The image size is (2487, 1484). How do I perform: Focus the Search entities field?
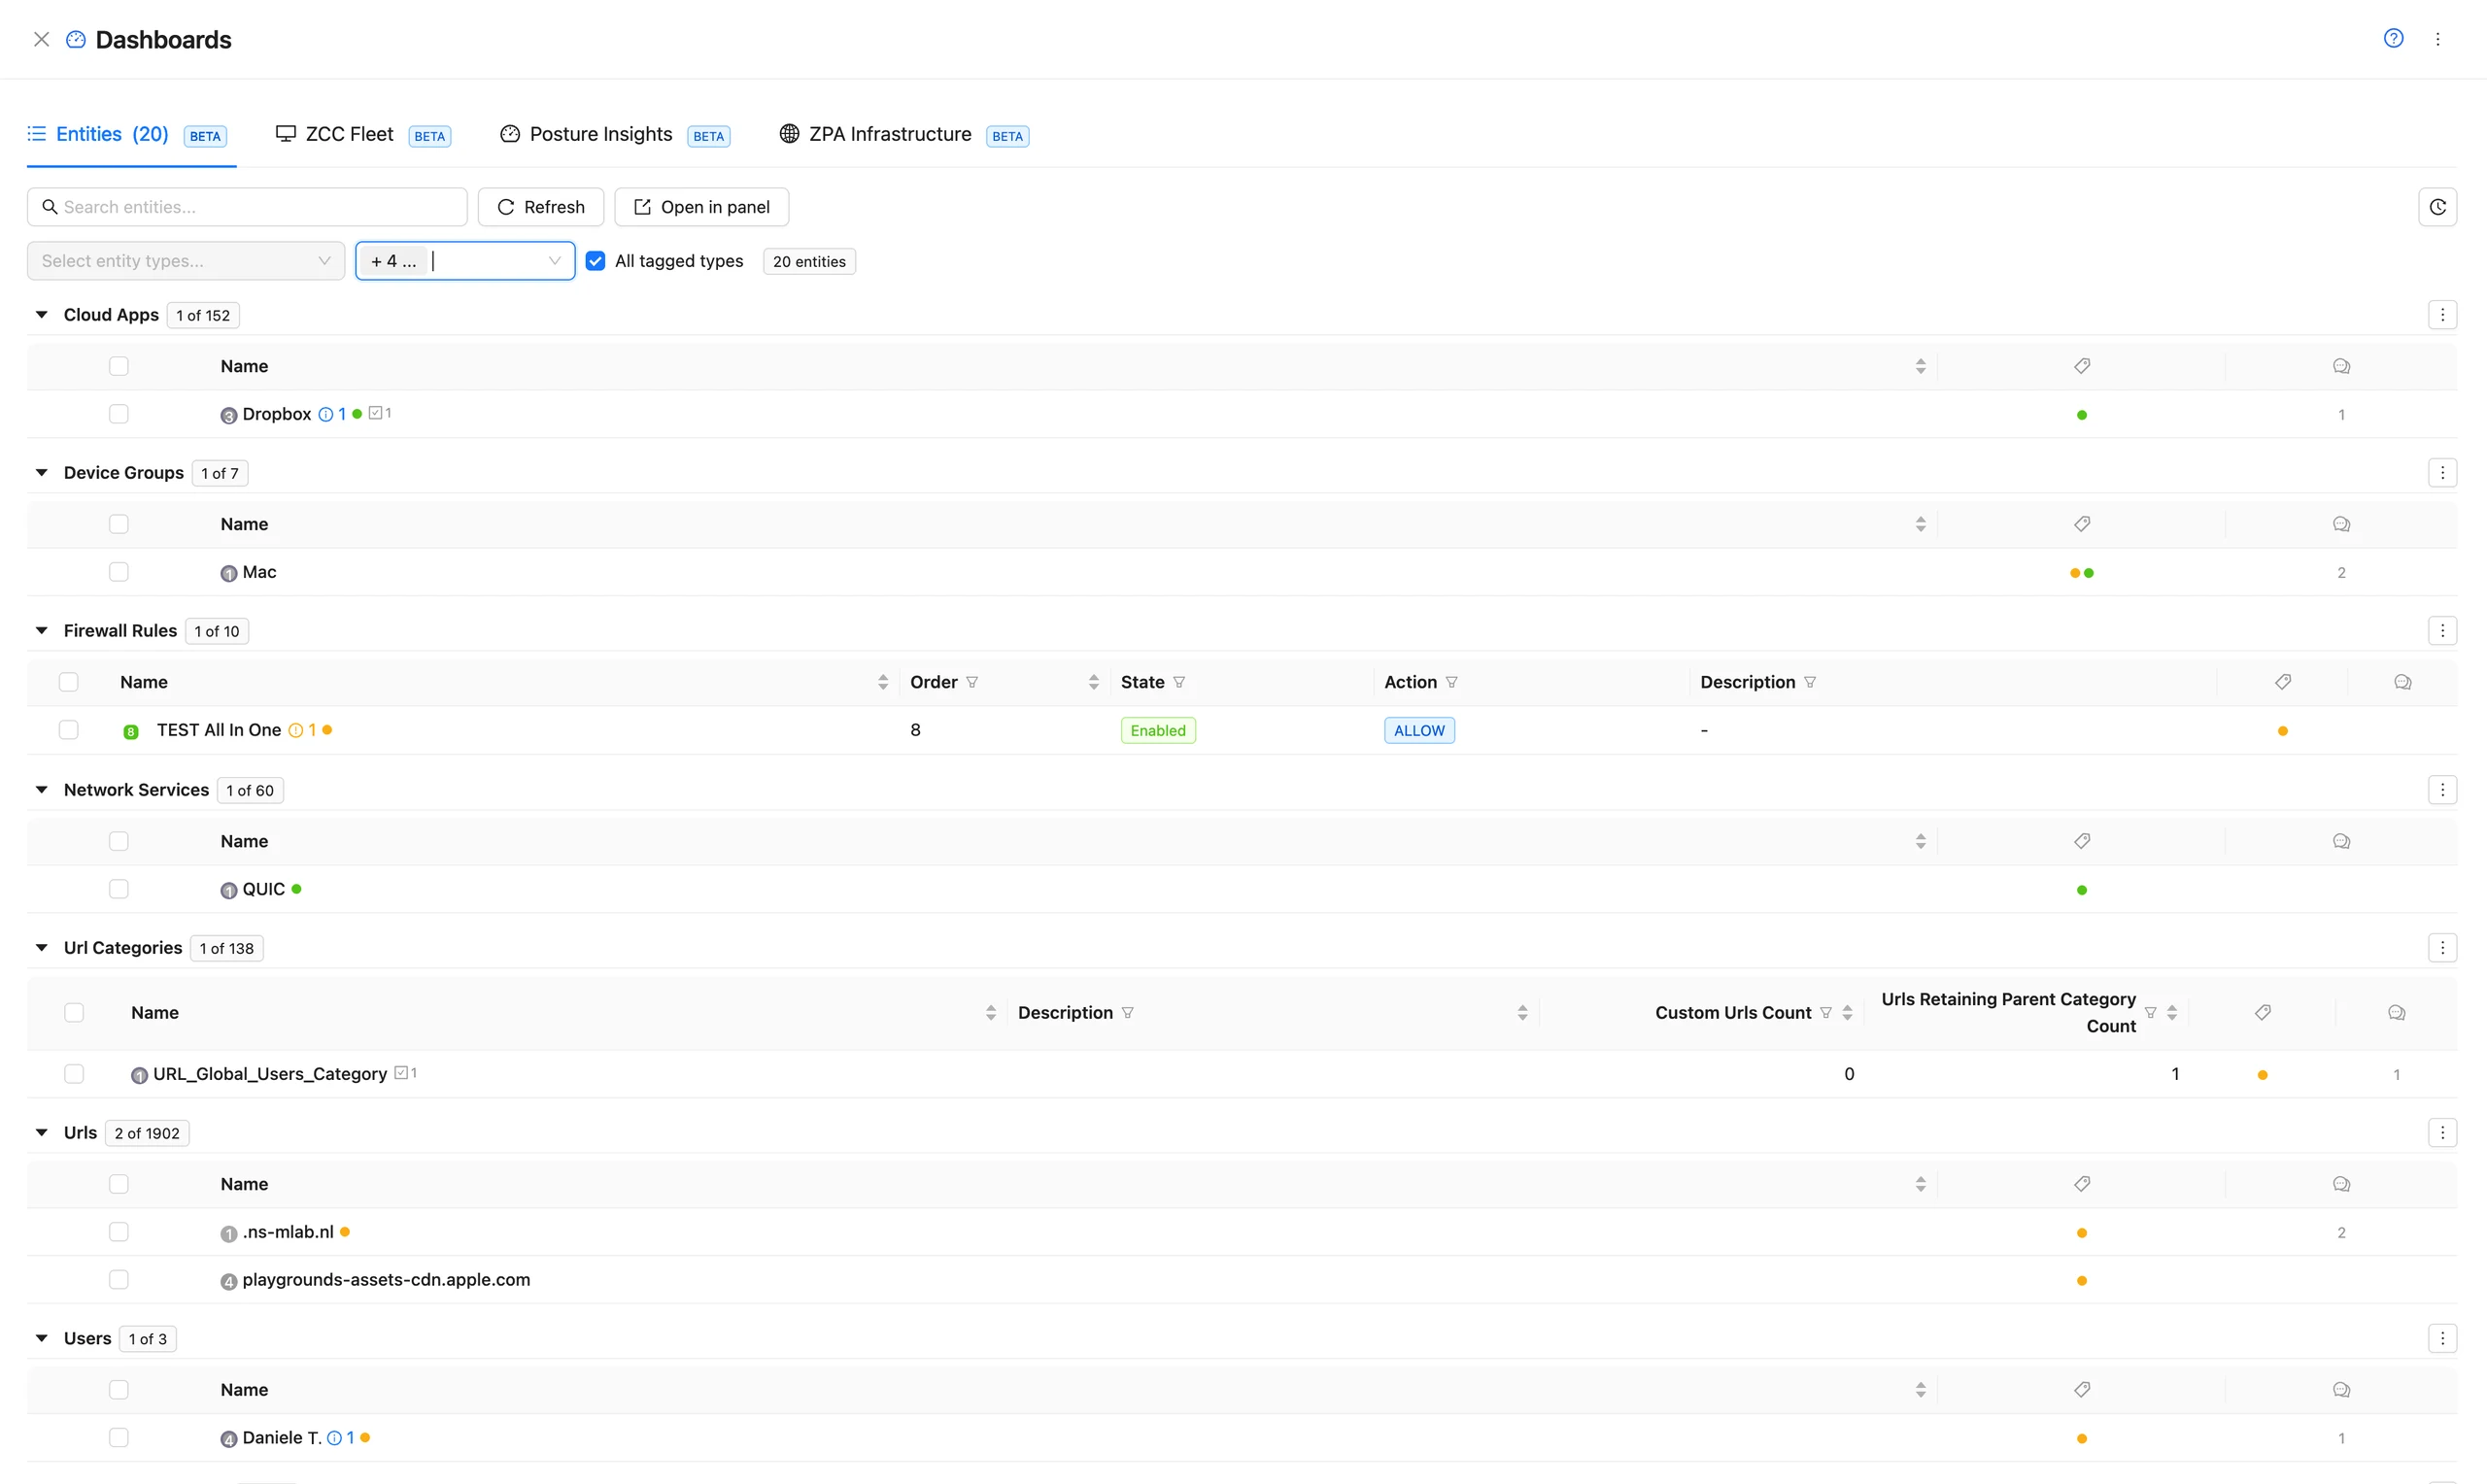247,207
